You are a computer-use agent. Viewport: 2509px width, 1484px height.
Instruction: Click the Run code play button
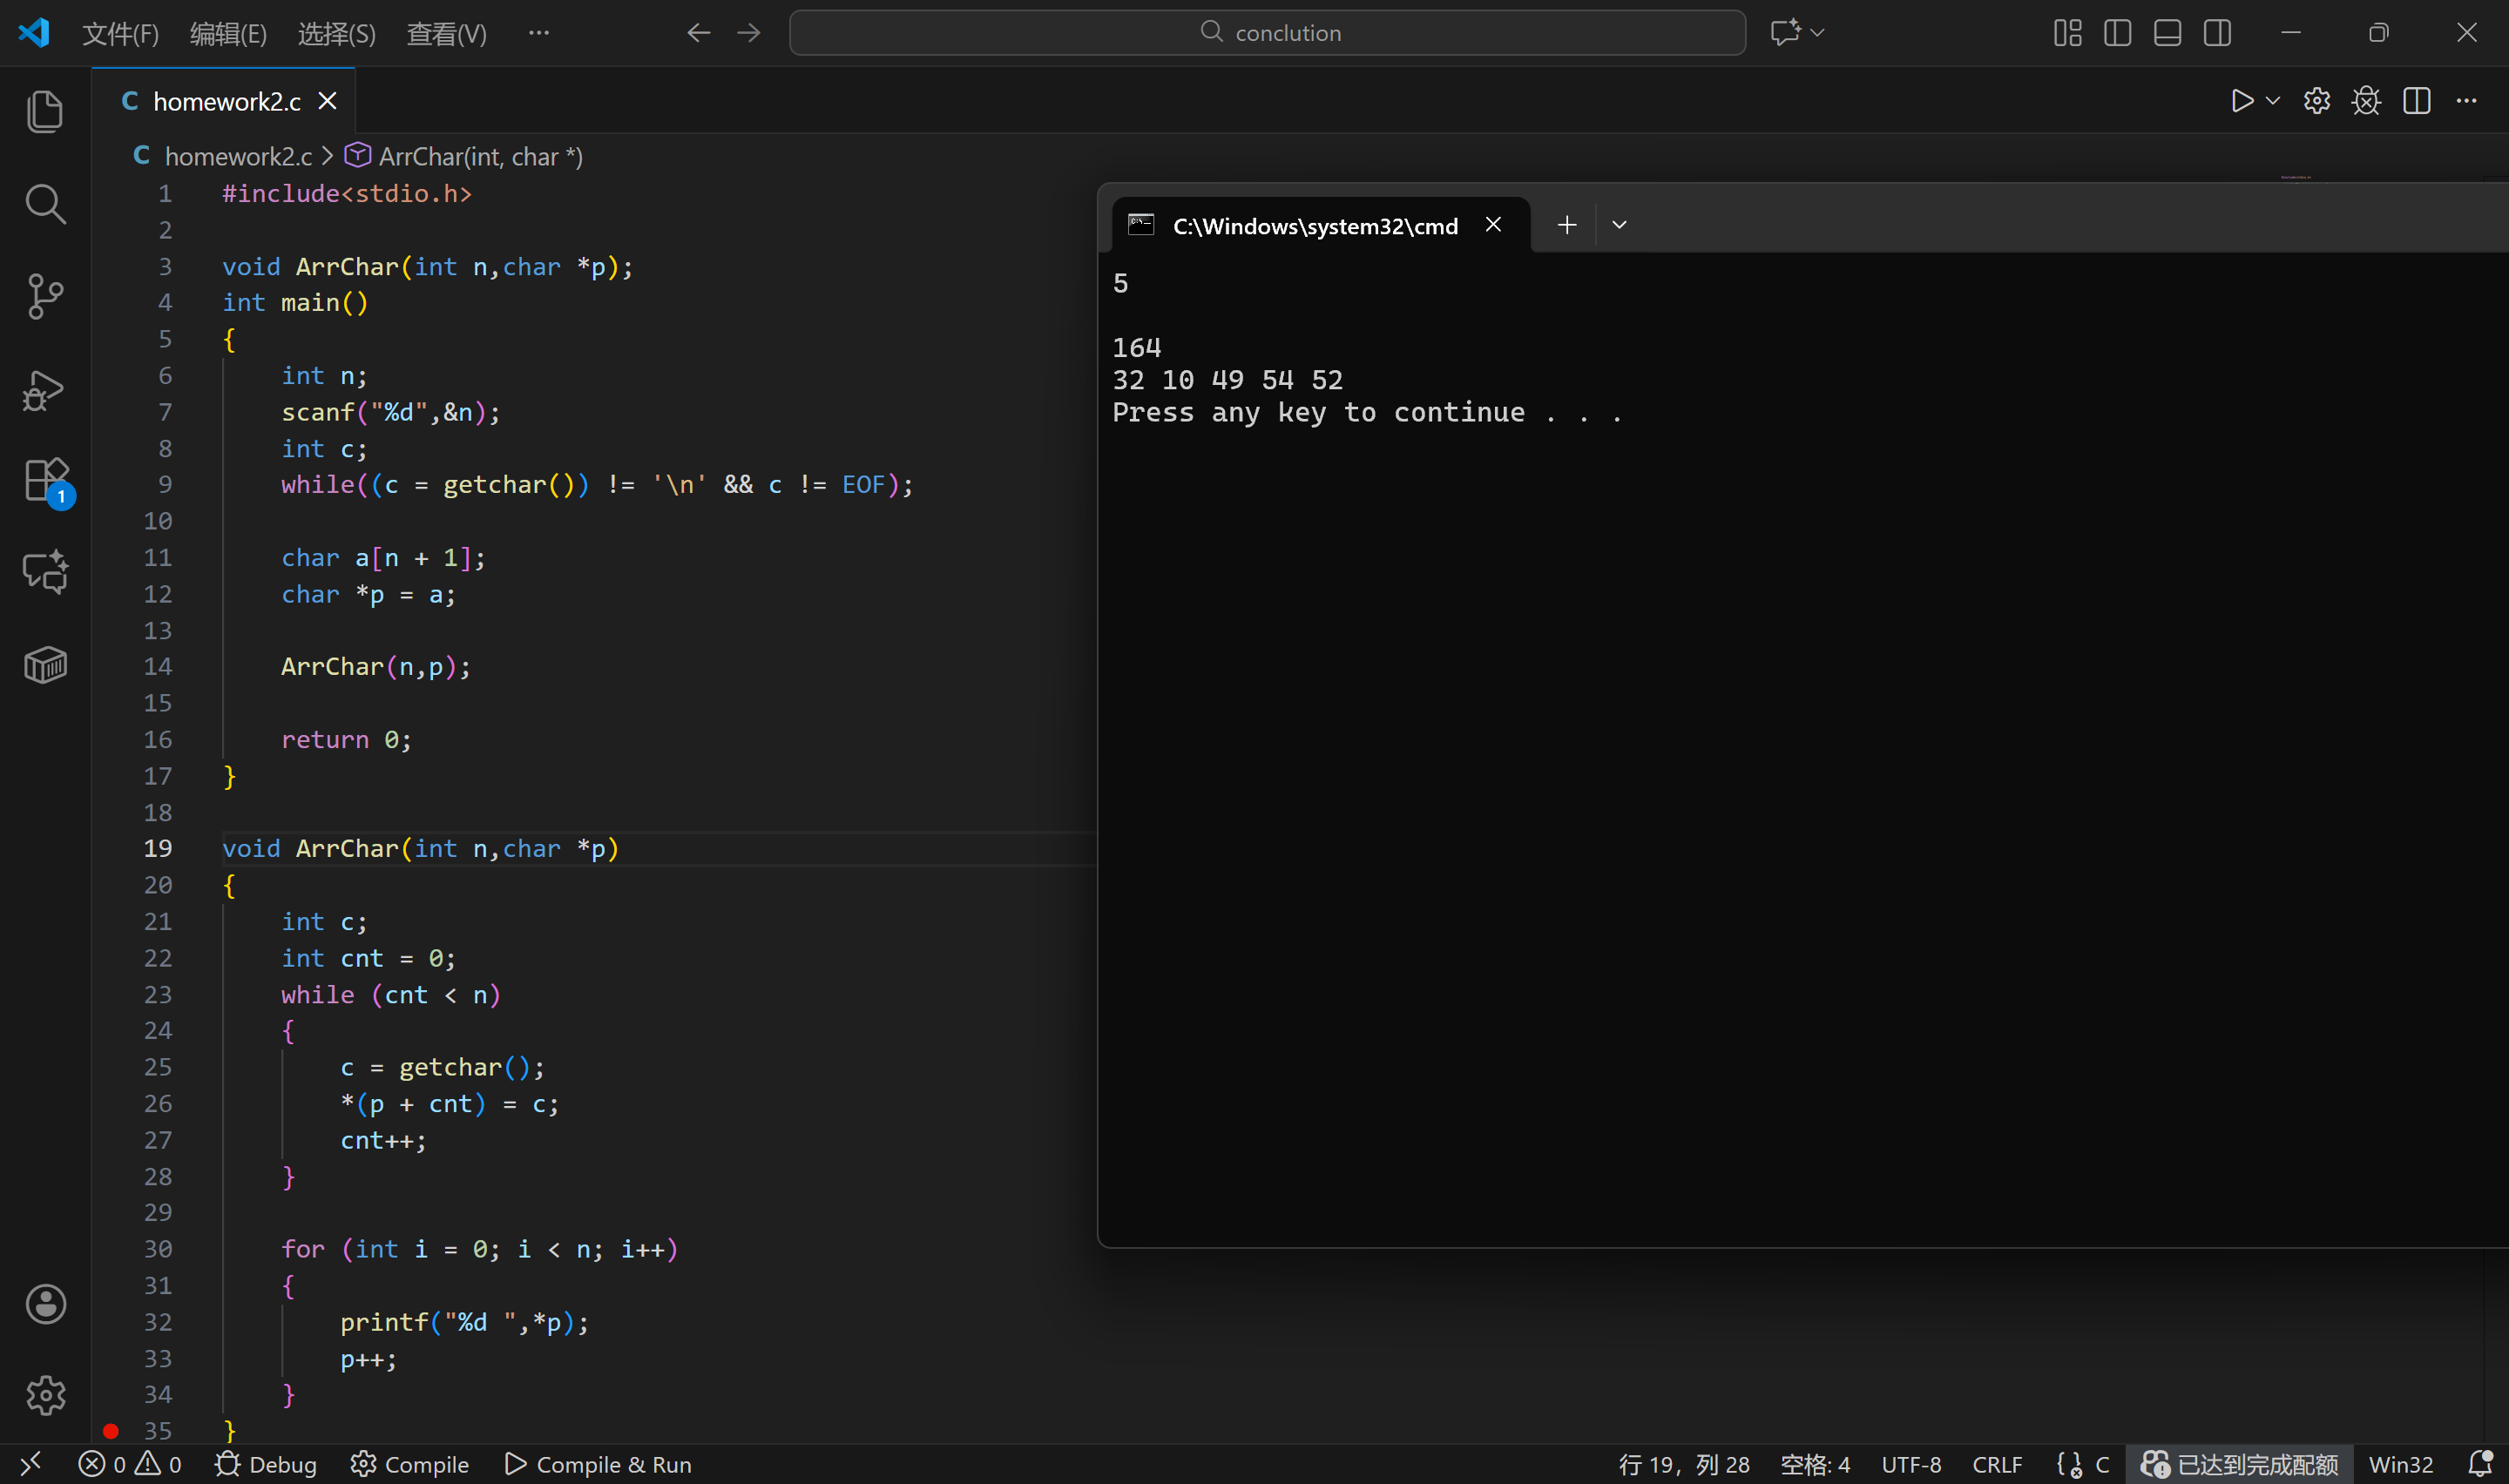(x=2241, y=101)
